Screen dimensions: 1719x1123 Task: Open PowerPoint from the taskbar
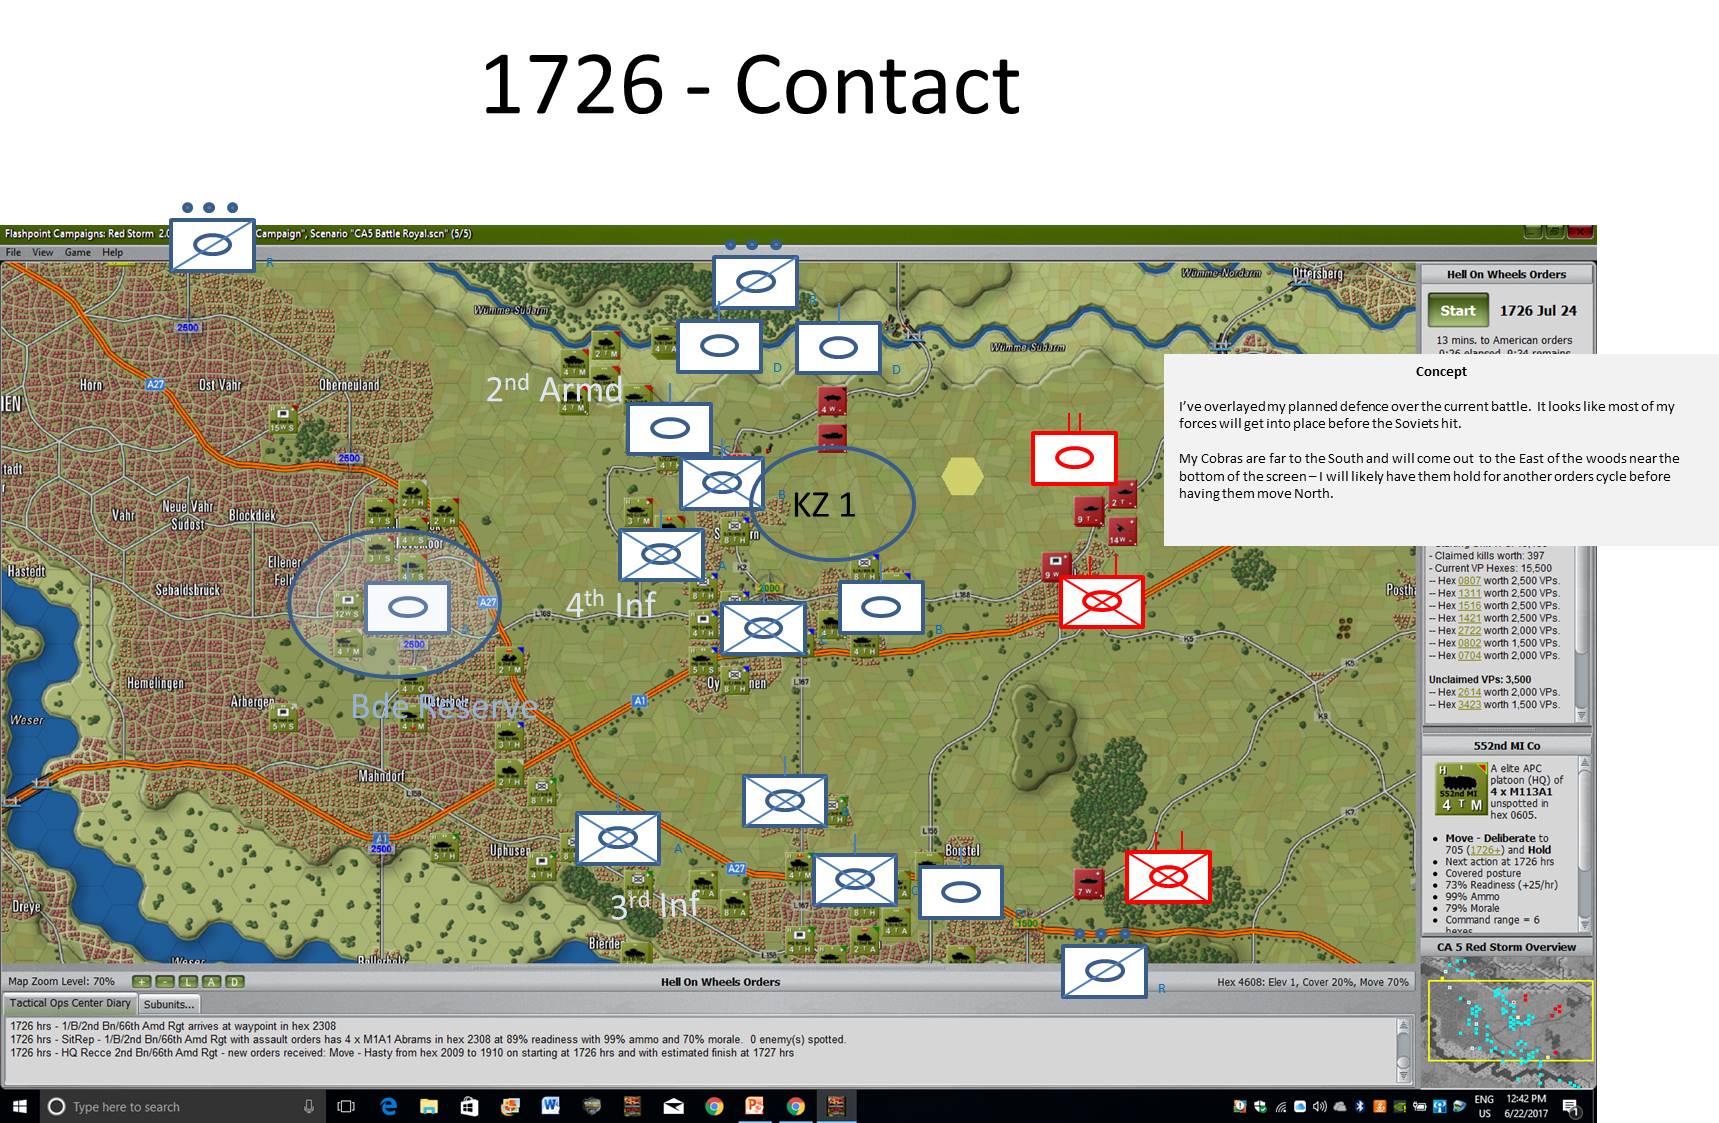pyautogui.click(x=754, y=1106)
